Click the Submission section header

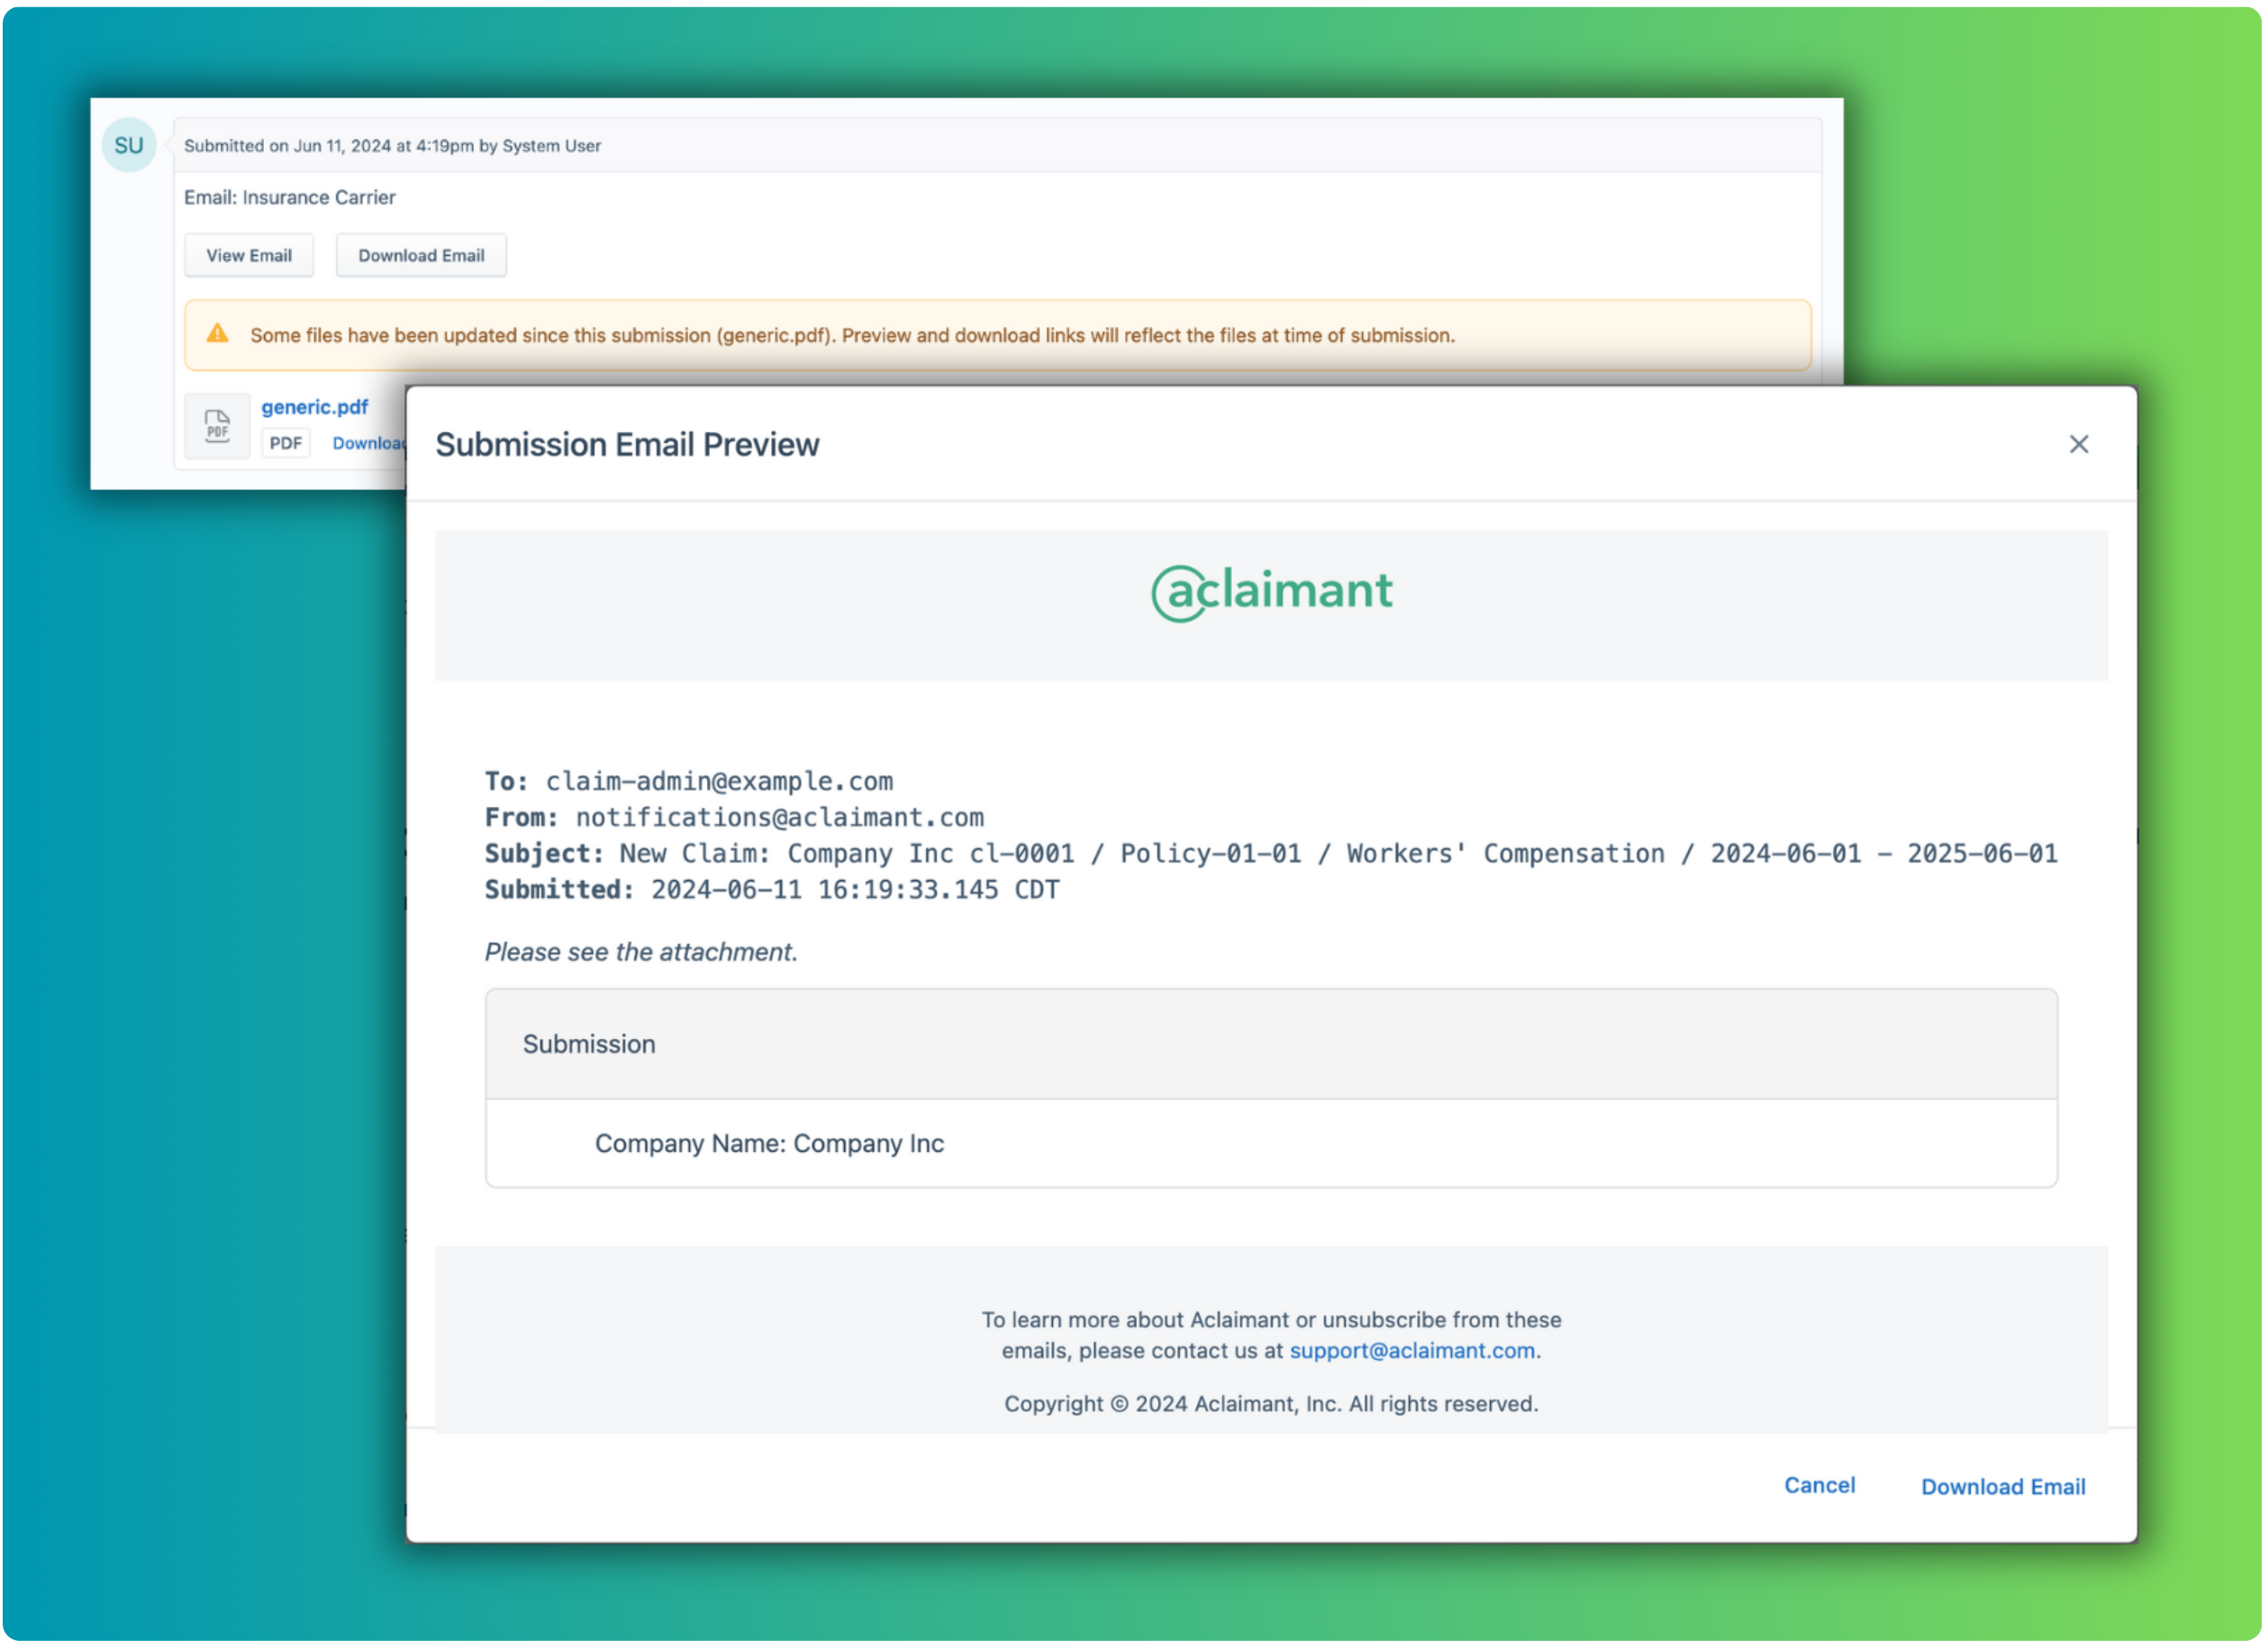(1271, 1044)
